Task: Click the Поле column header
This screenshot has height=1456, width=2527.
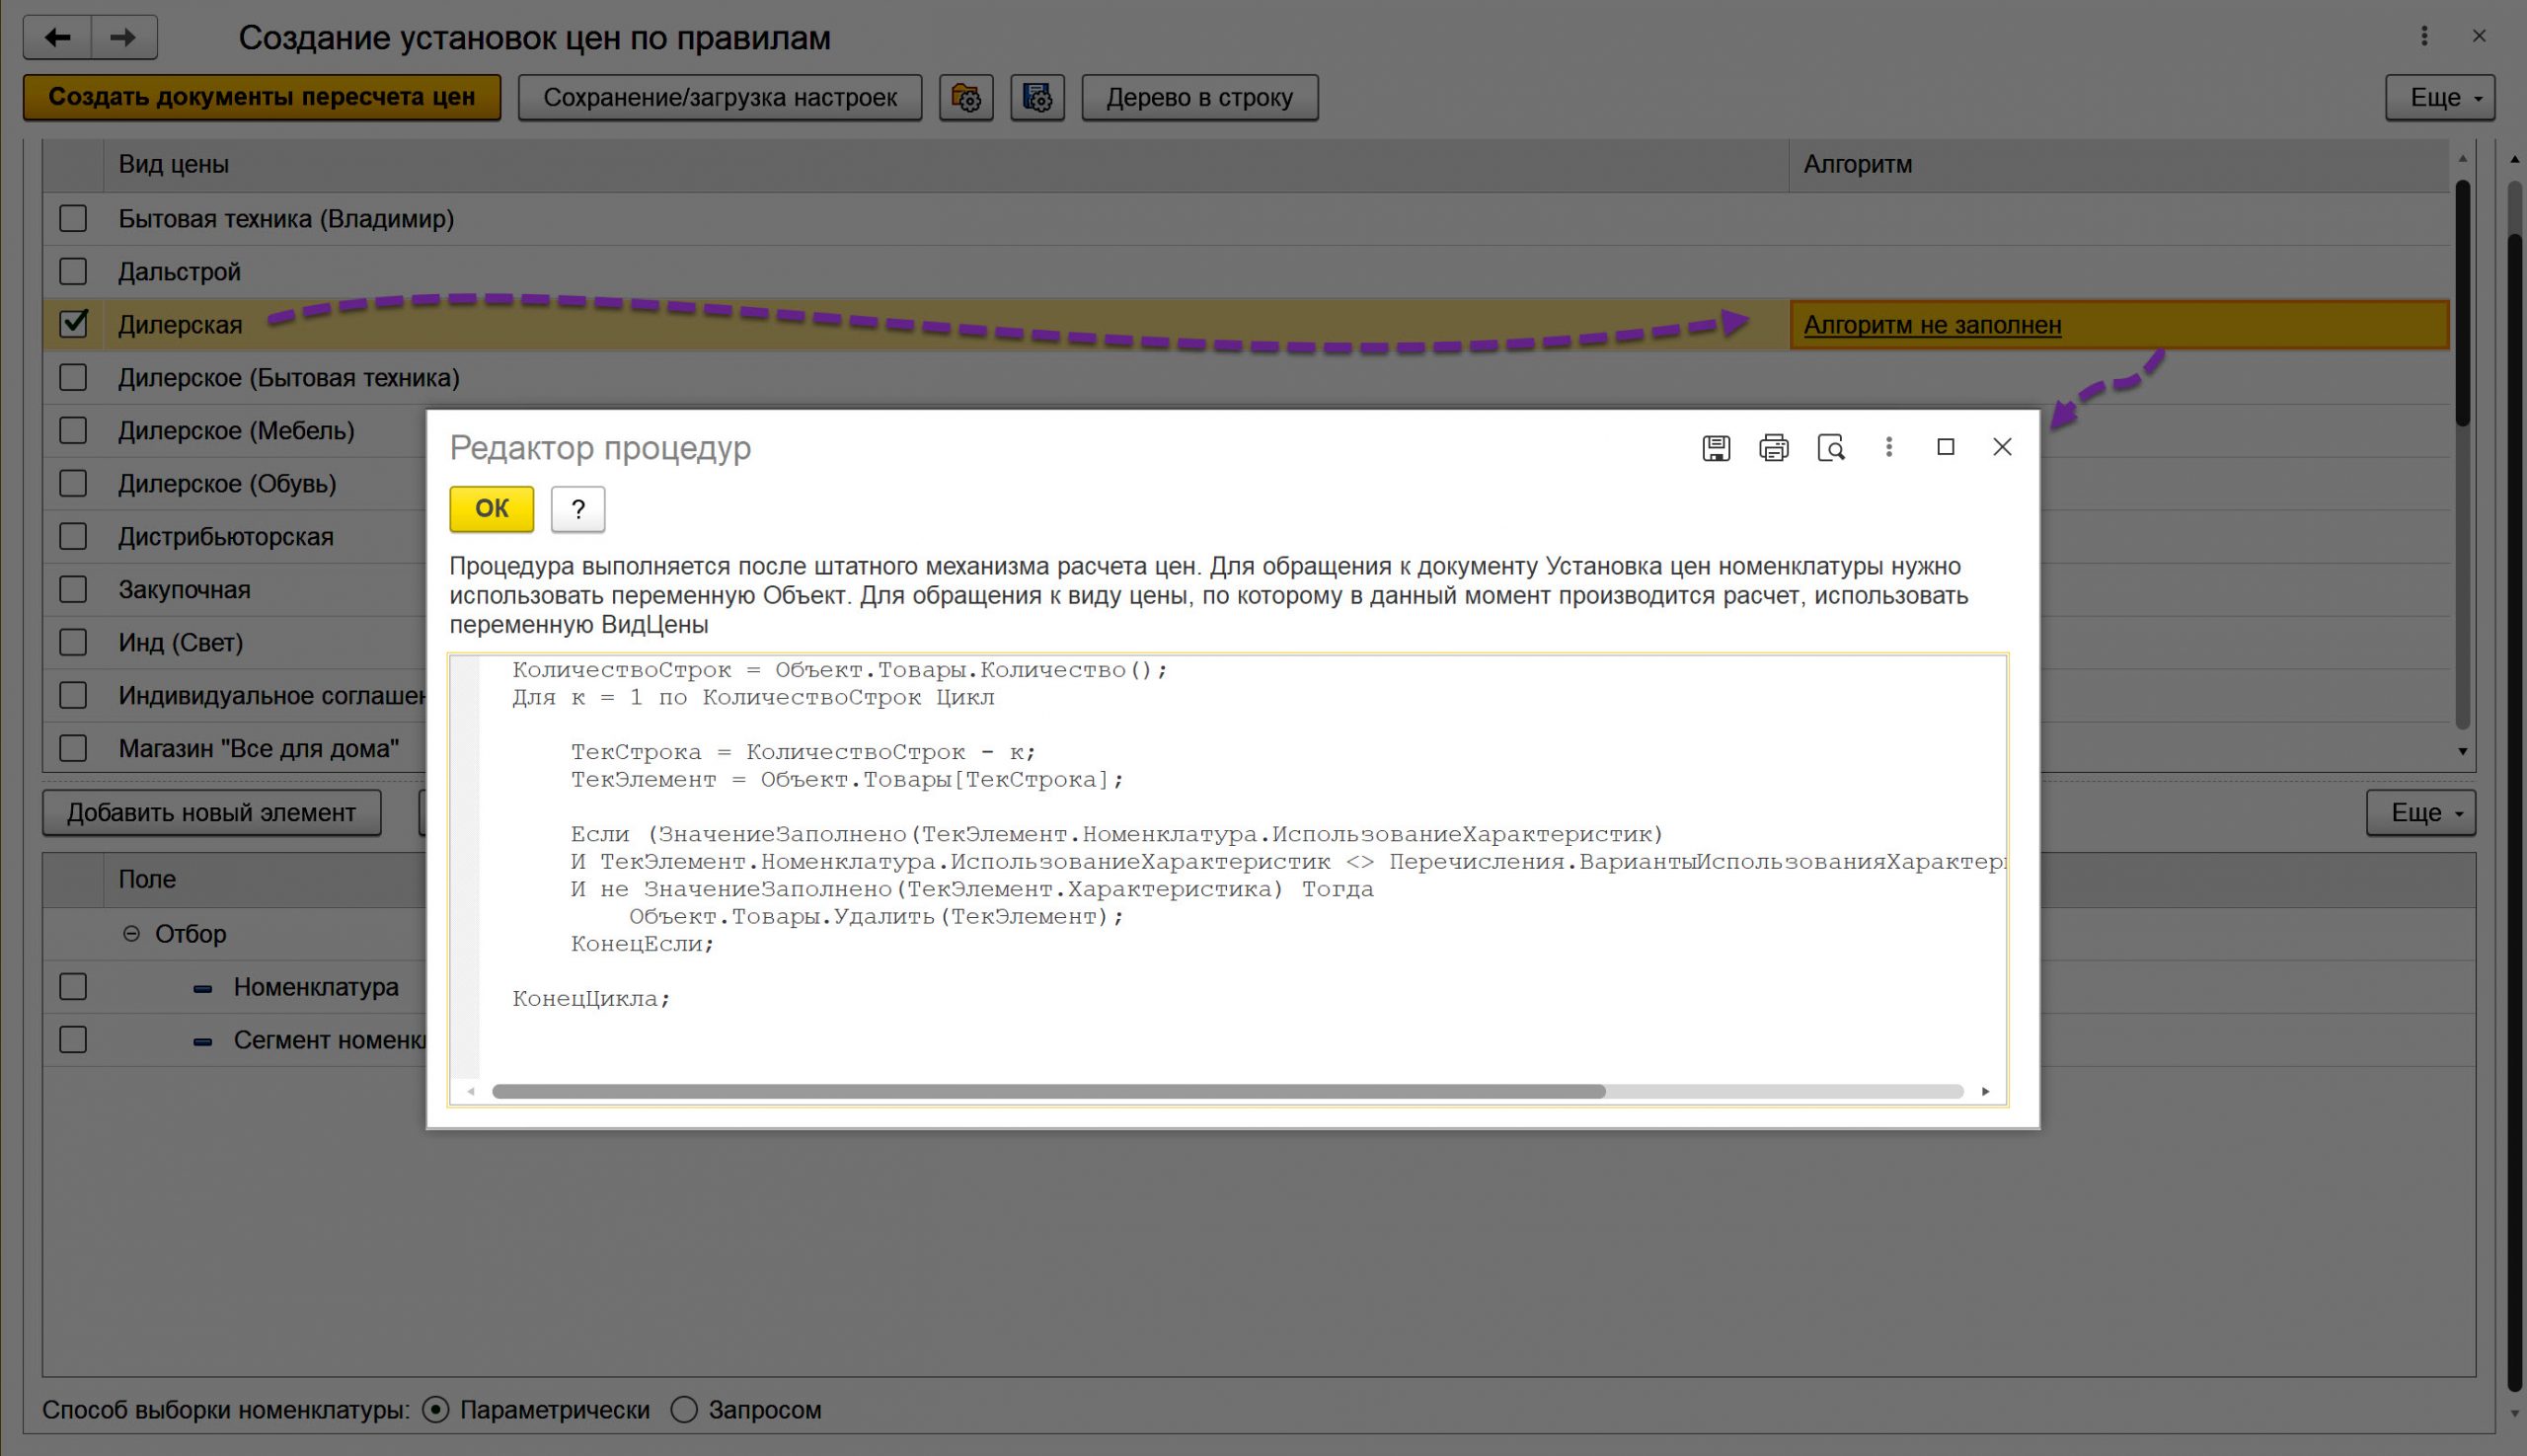Action: point(147,880)
